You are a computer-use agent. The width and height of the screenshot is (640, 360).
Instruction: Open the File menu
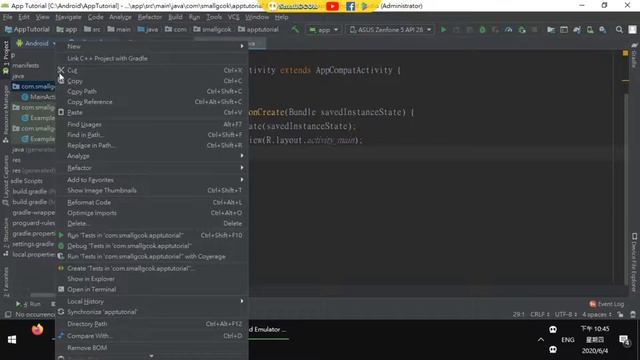pyautogui.click(x=7, y=17)
